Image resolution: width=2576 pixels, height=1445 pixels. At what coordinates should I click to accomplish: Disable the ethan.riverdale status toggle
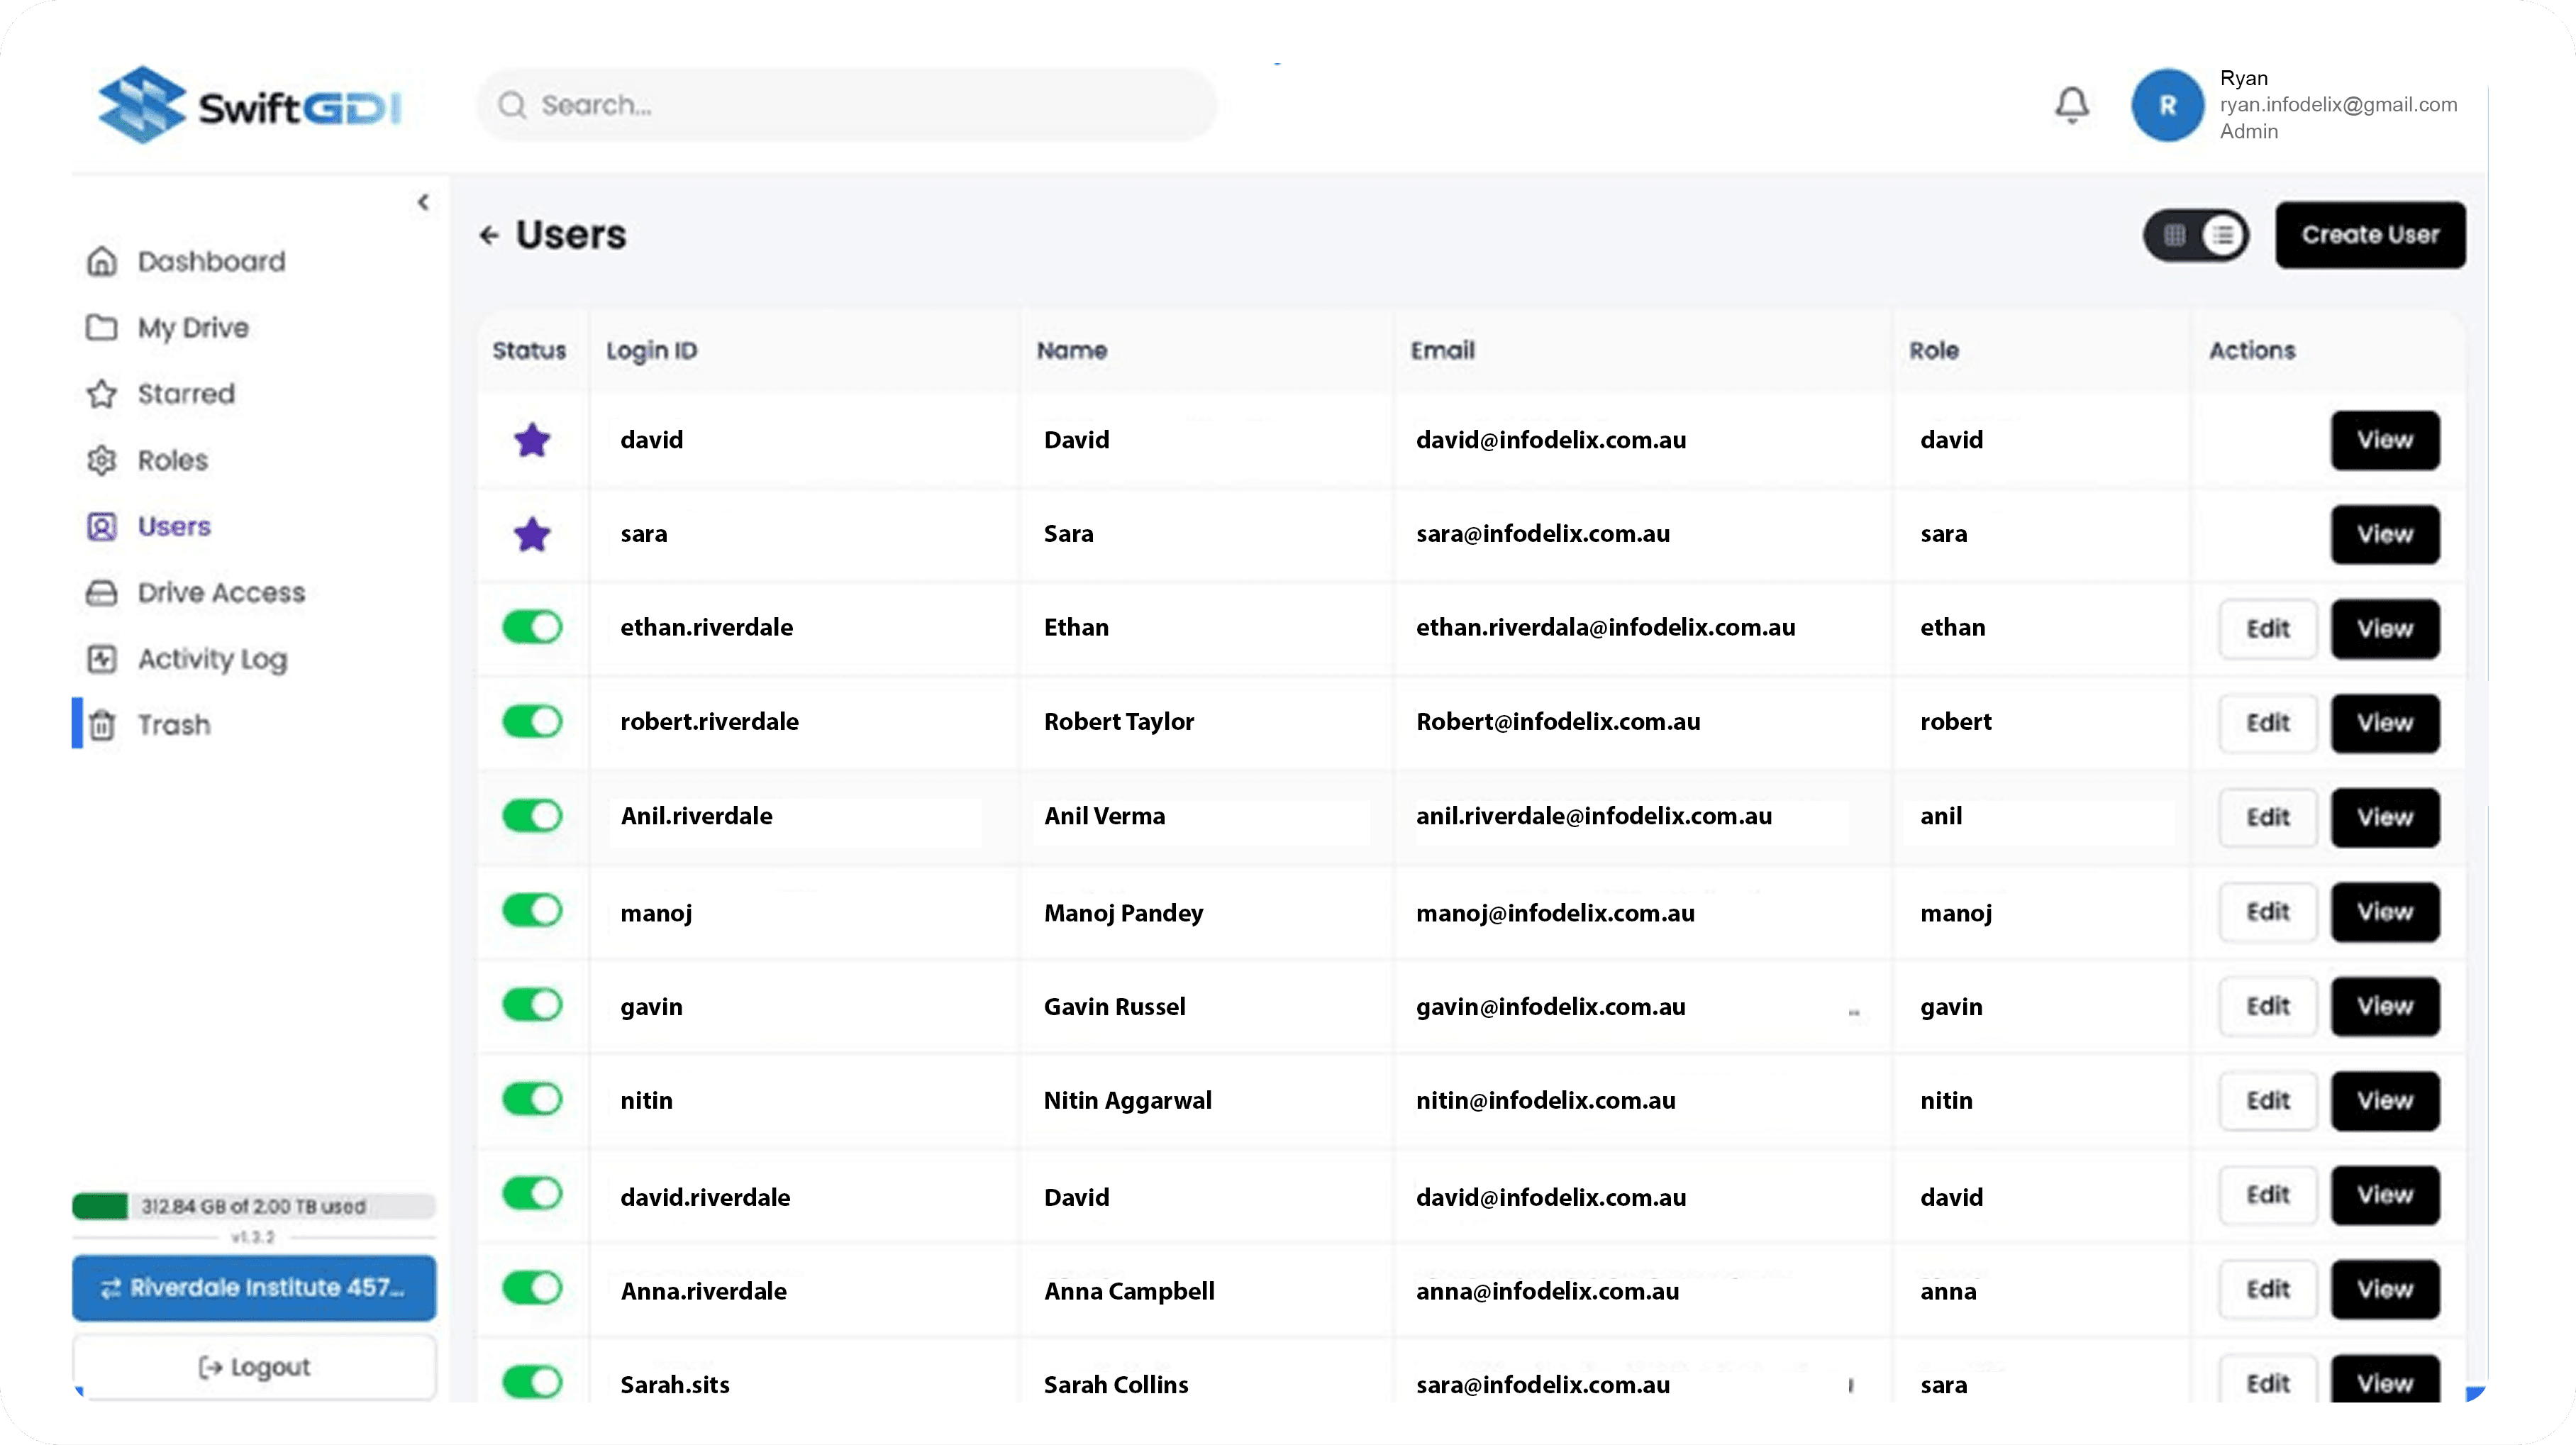click(x=532, y=628)
